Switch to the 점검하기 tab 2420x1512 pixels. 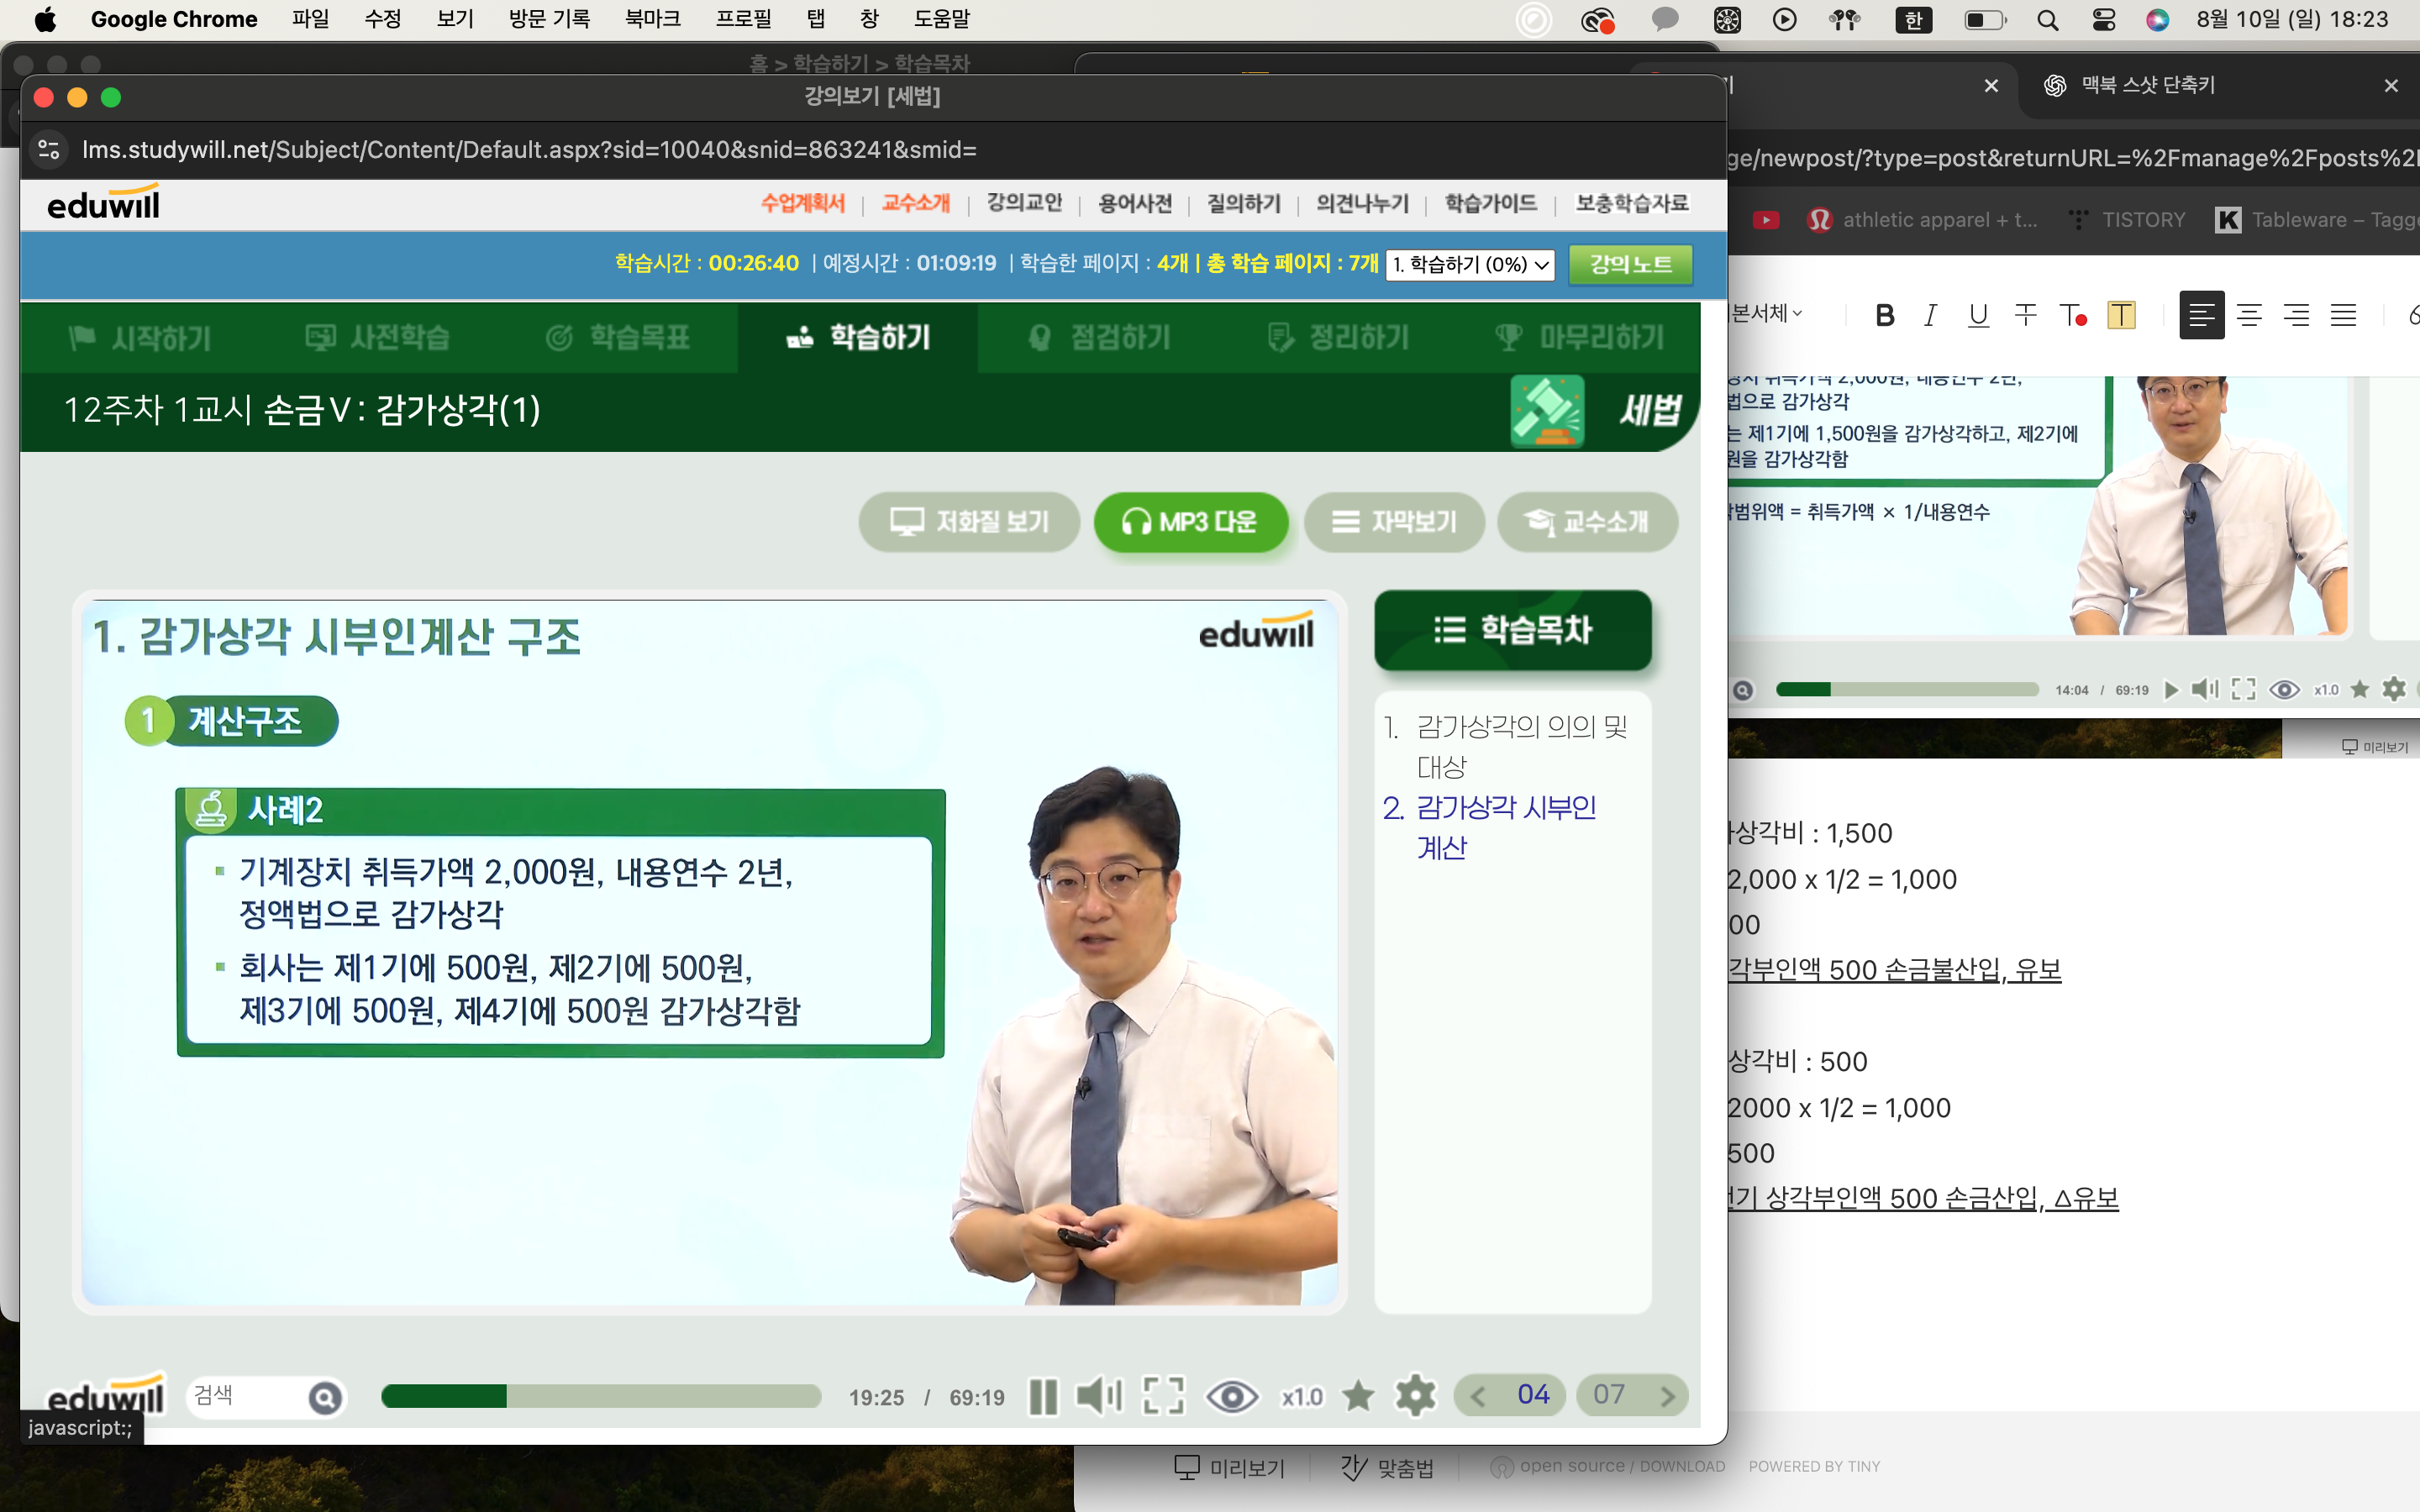click(1099, 338)
